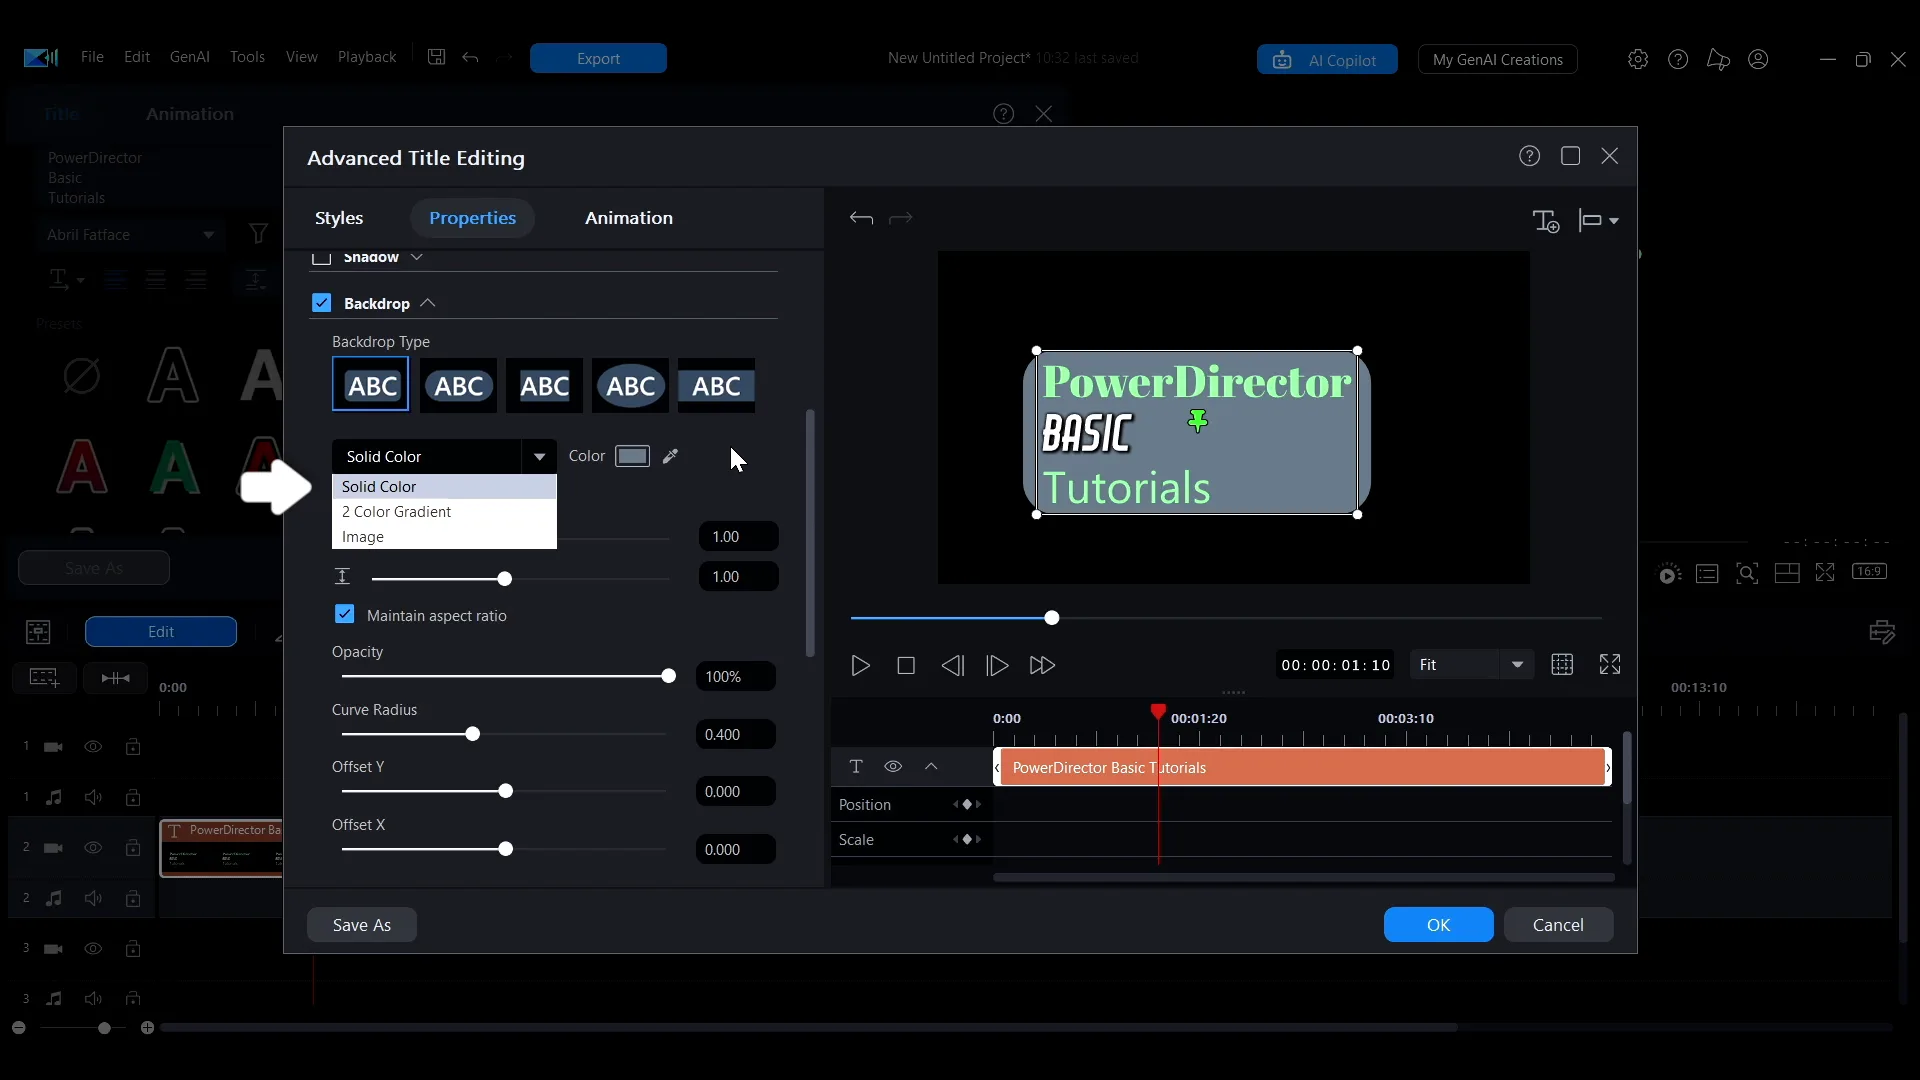Adjust the Curve Radius slider handle
The image size is (1920, 1080).
[473, 734]
